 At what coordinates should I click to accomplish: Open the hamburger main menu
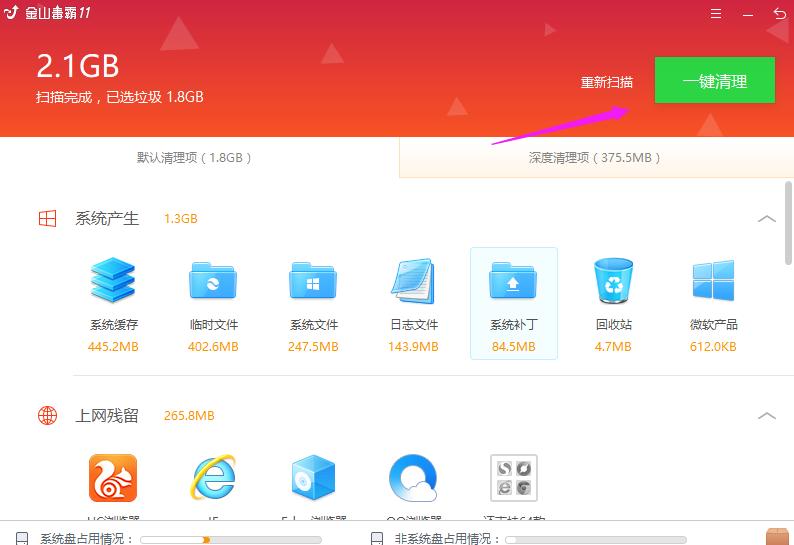coord(716,14)
